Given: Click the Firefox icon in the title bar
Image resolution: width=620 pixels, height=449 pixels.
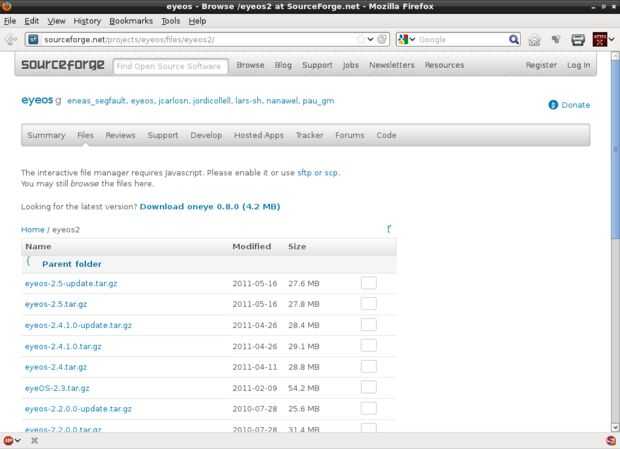Looking at the screenshot, I should point(7,6).
